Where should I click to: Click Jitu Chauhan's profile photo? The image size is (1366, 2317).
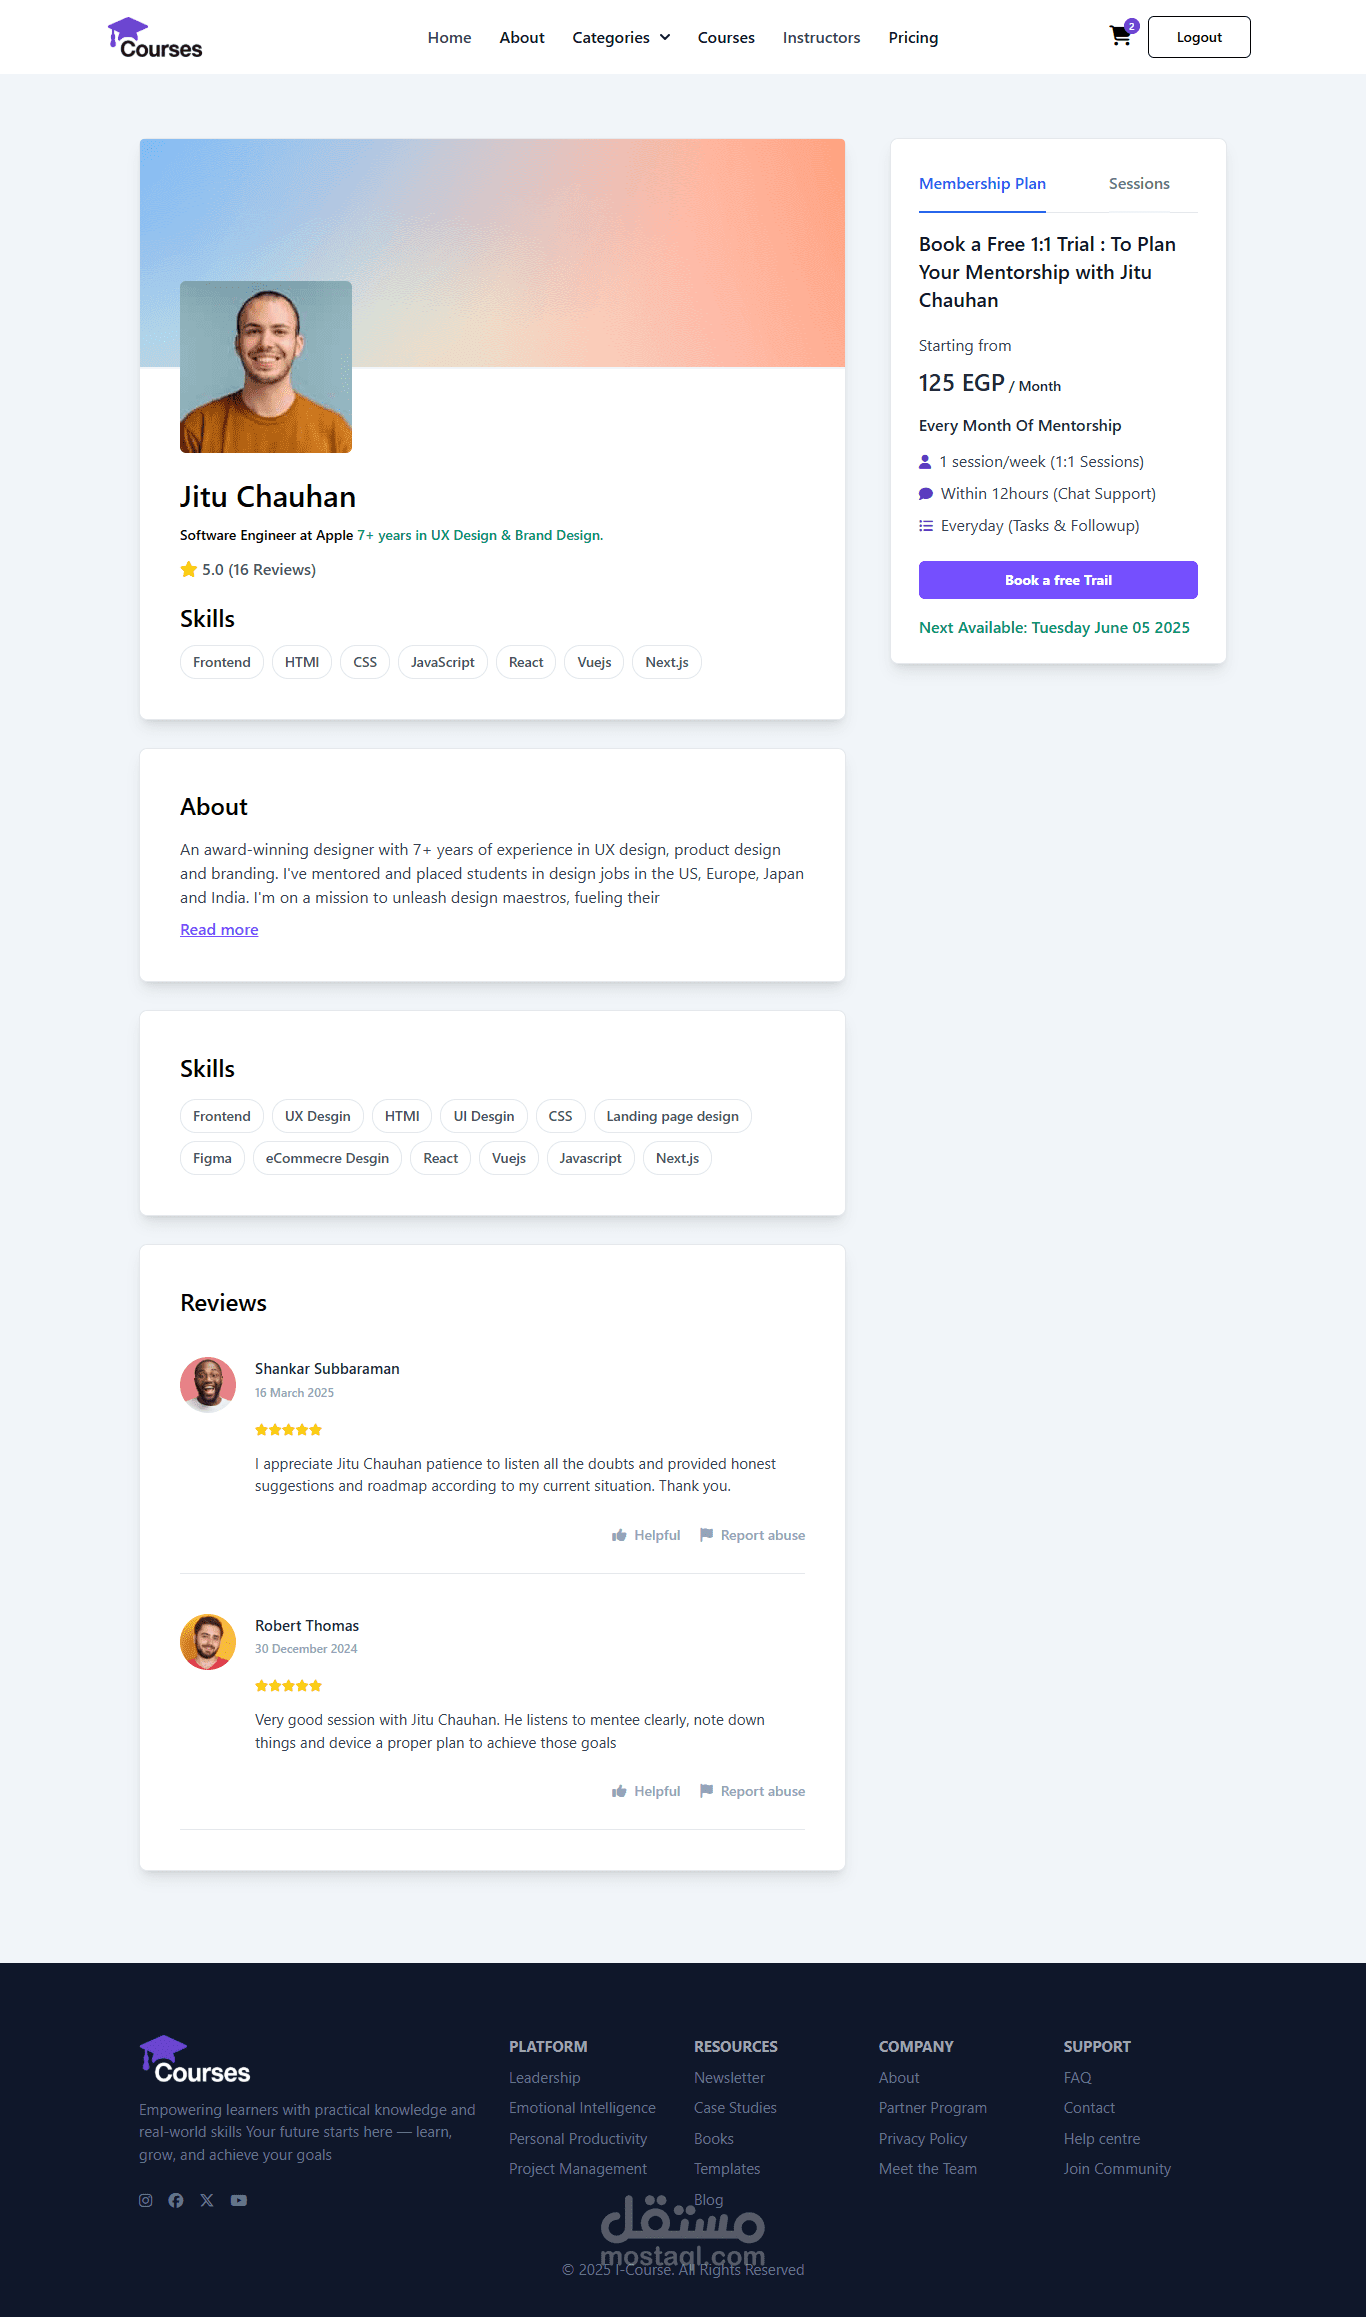(266, 367)
